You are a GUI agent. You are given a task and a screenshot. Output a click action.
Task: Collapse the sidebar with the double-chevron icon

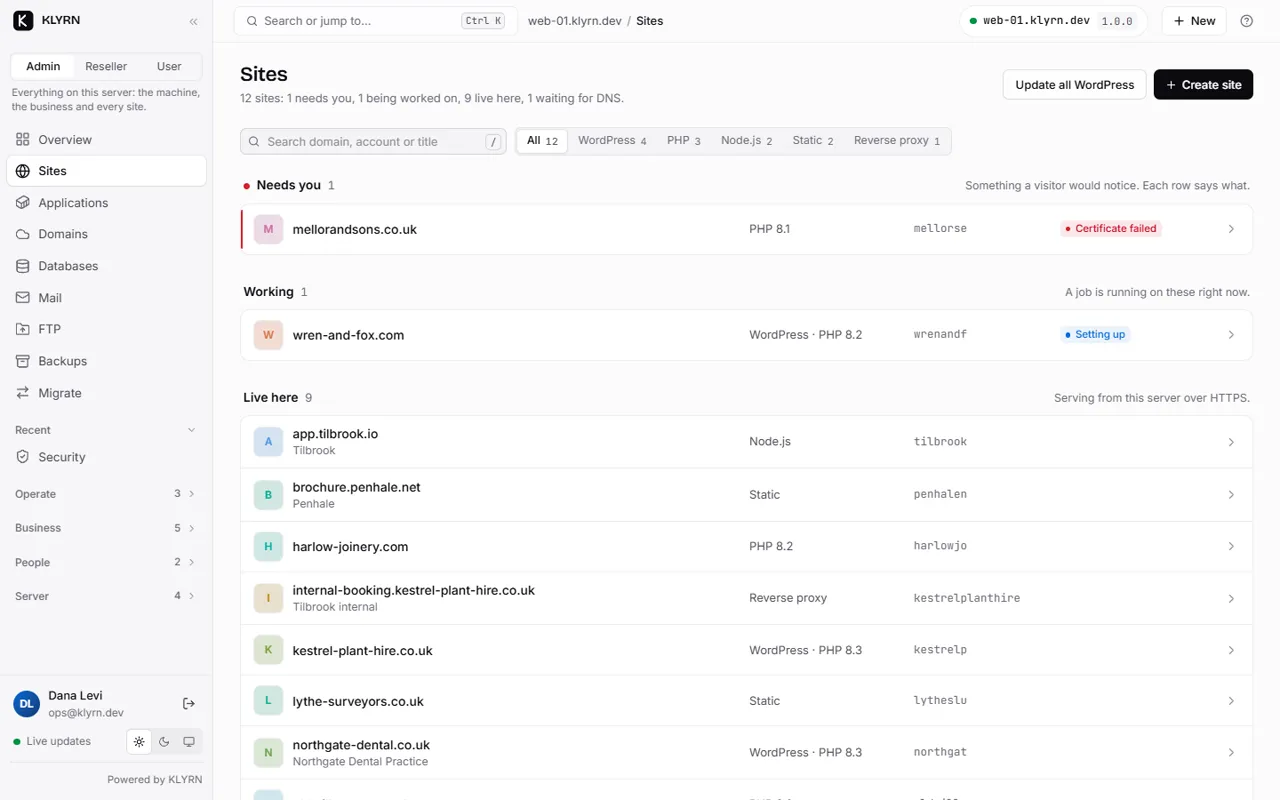tap(193, 21)
